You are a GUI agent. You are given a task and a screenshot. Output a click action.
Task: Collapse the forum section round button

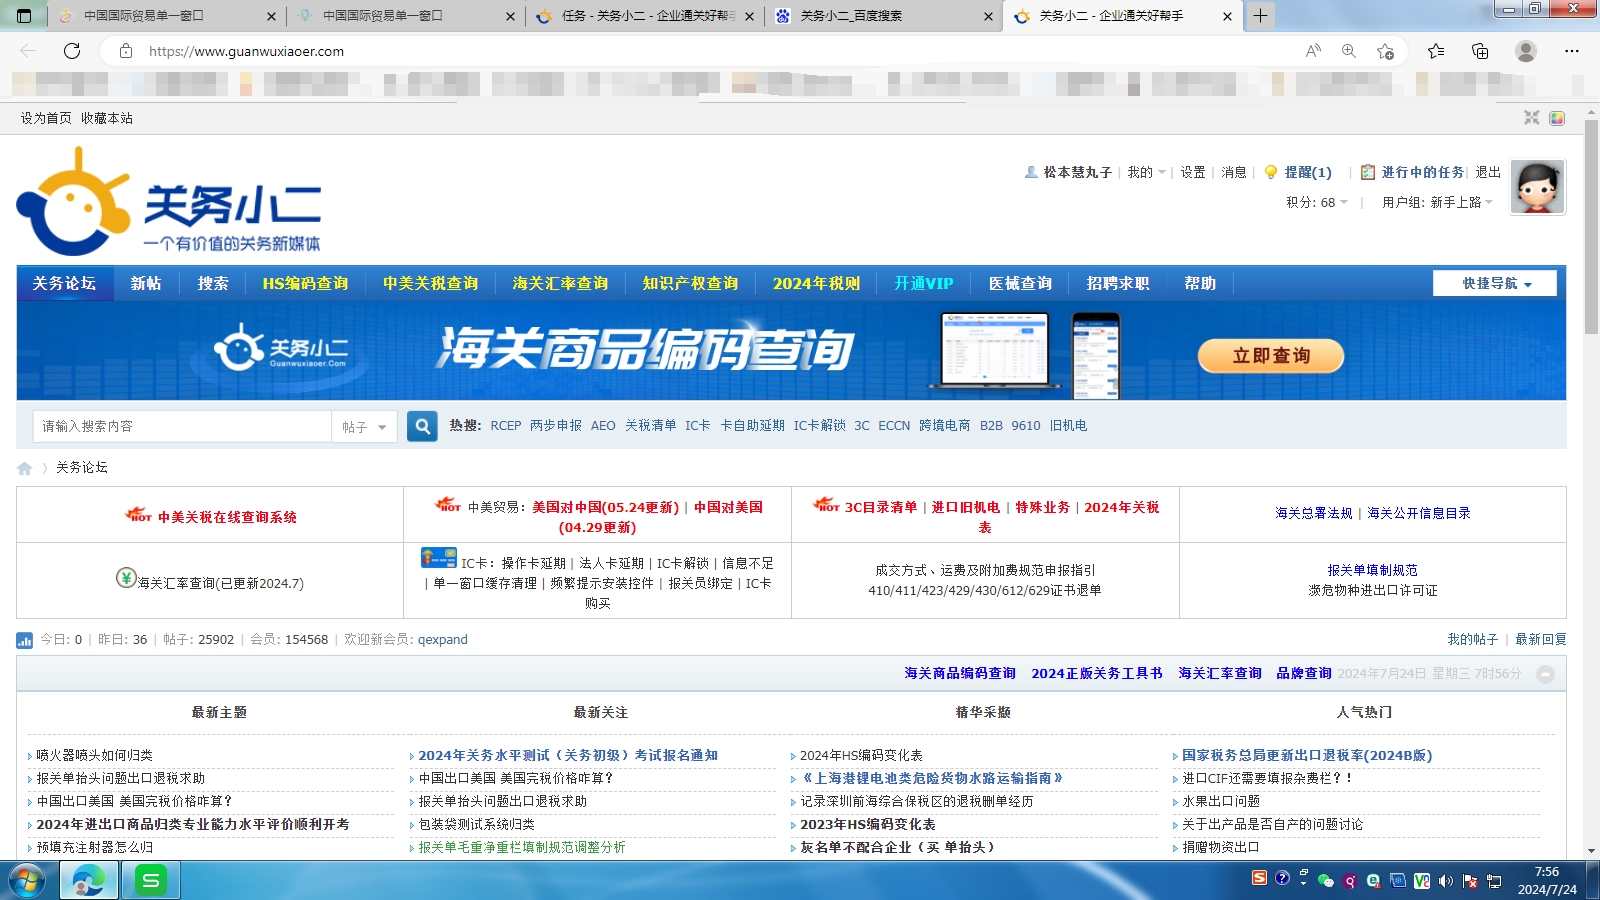click(1545, 674)
